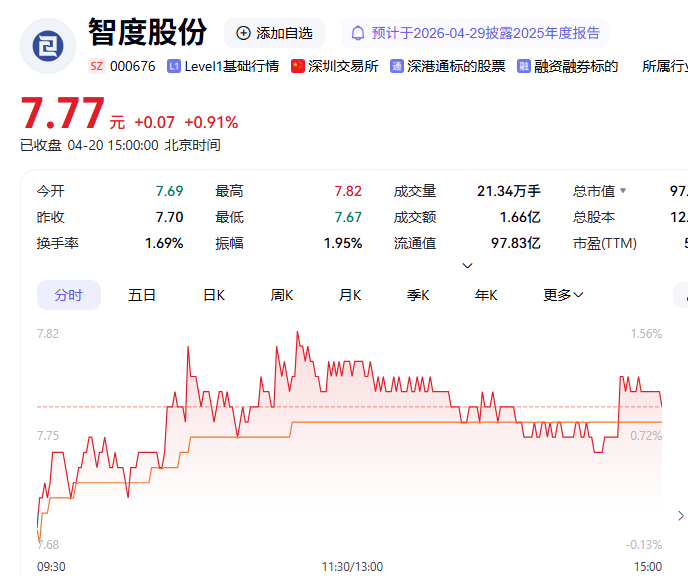This screenshot has height=577, width=688.
Task: Click the percent change +0.91% value
Action: tap(211, 122)
